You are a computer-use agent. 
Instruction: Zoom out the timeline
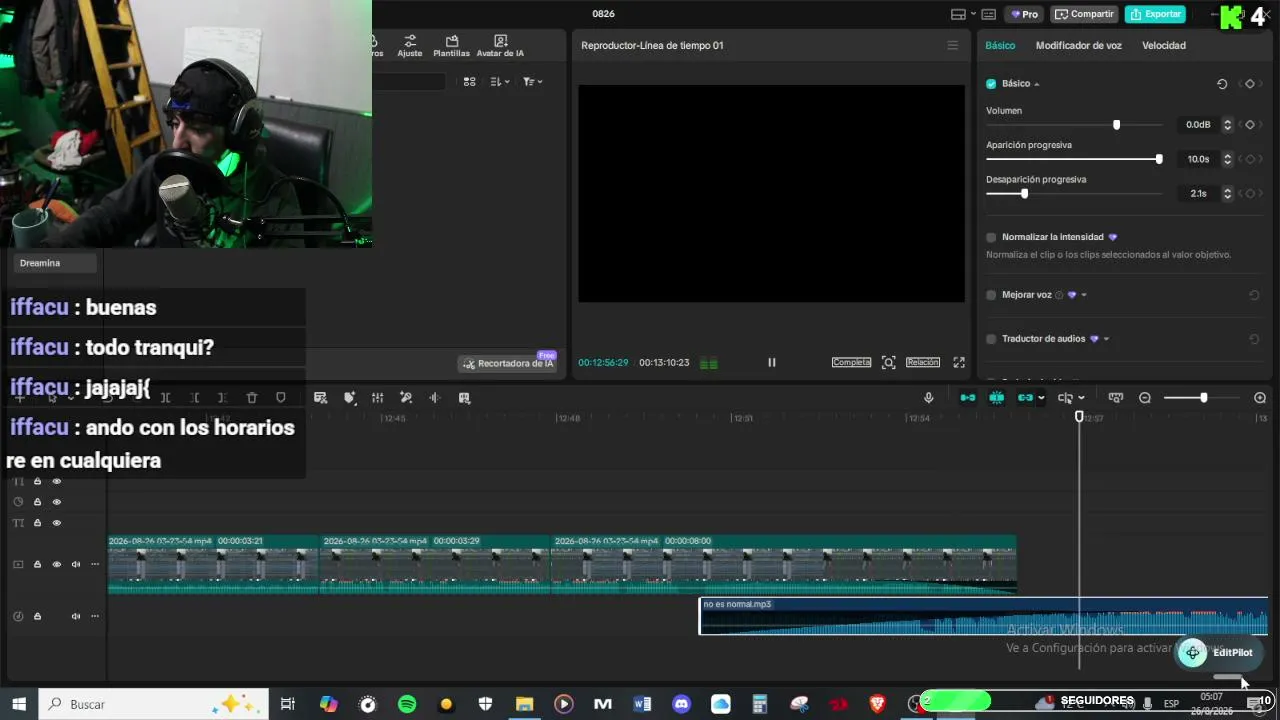point(1145,398)
